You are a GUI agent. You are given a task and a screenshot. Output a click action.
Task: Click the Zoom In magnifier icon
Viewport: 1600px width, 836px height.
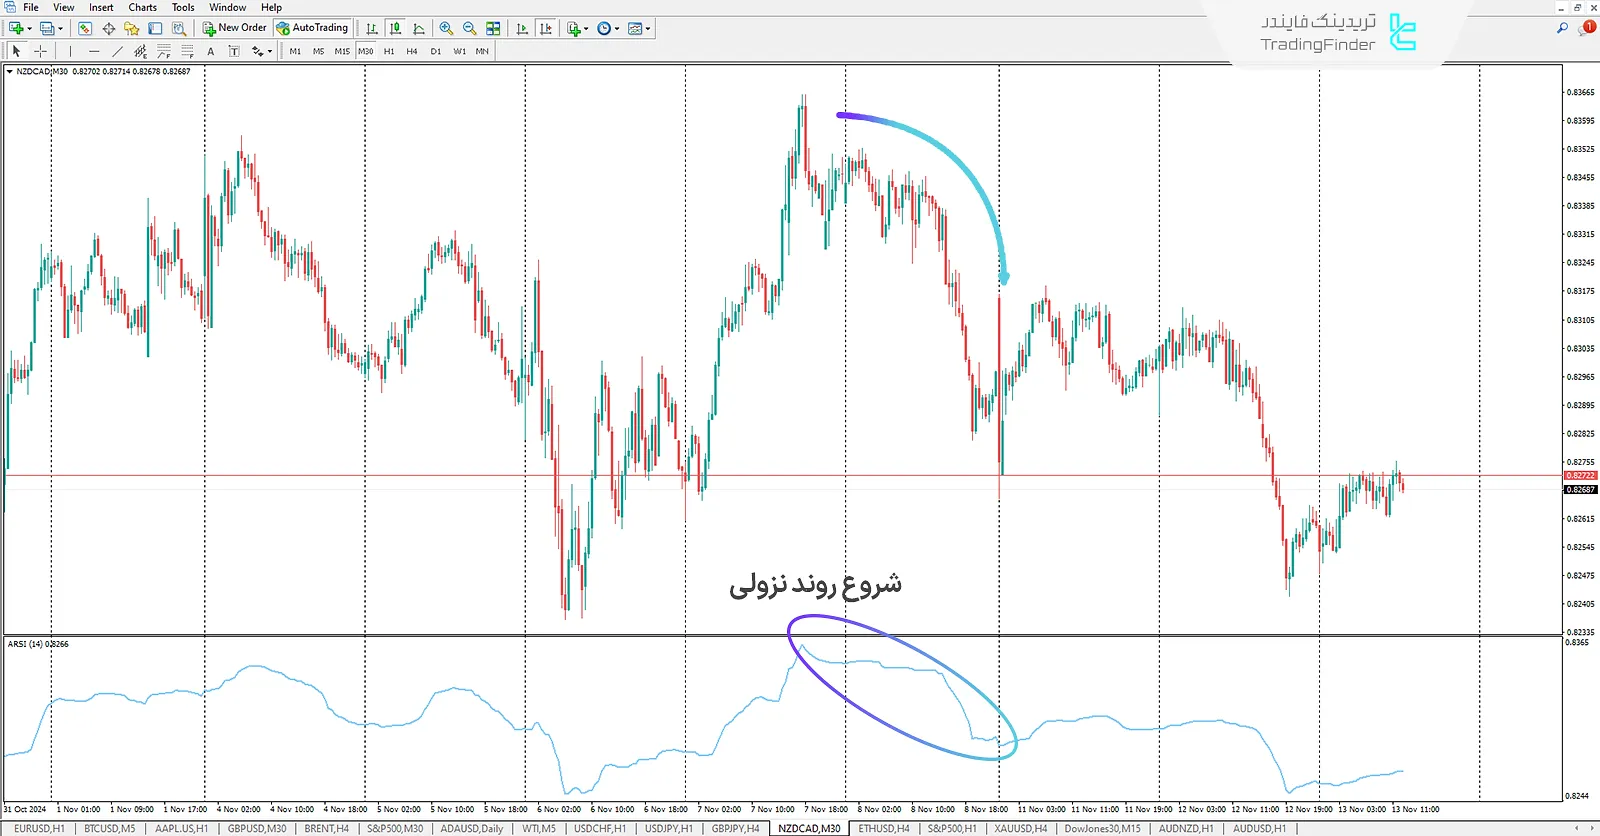[446, 29]
